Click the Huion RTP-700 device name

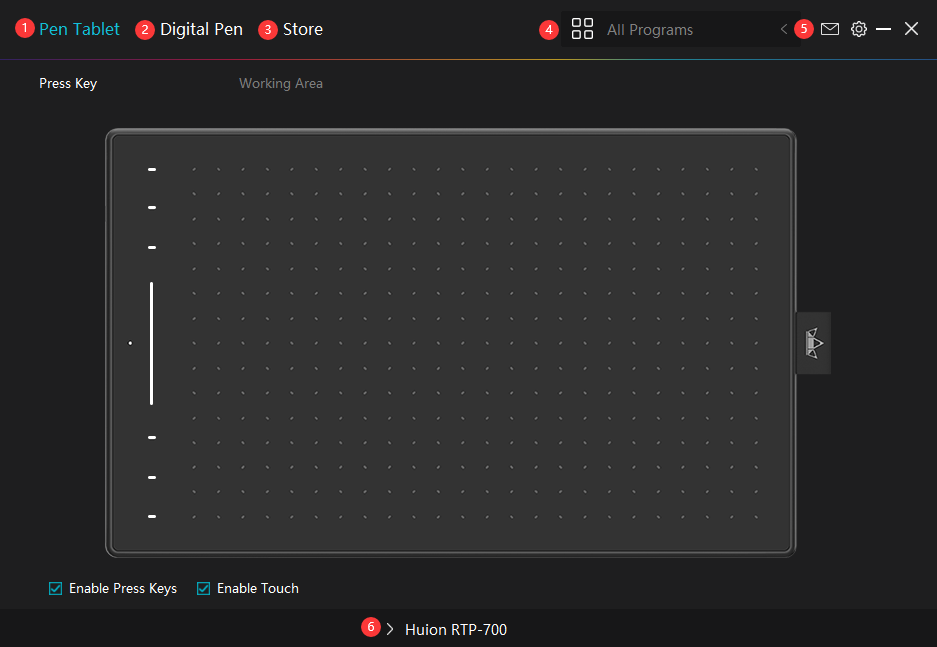coord(456,629)
